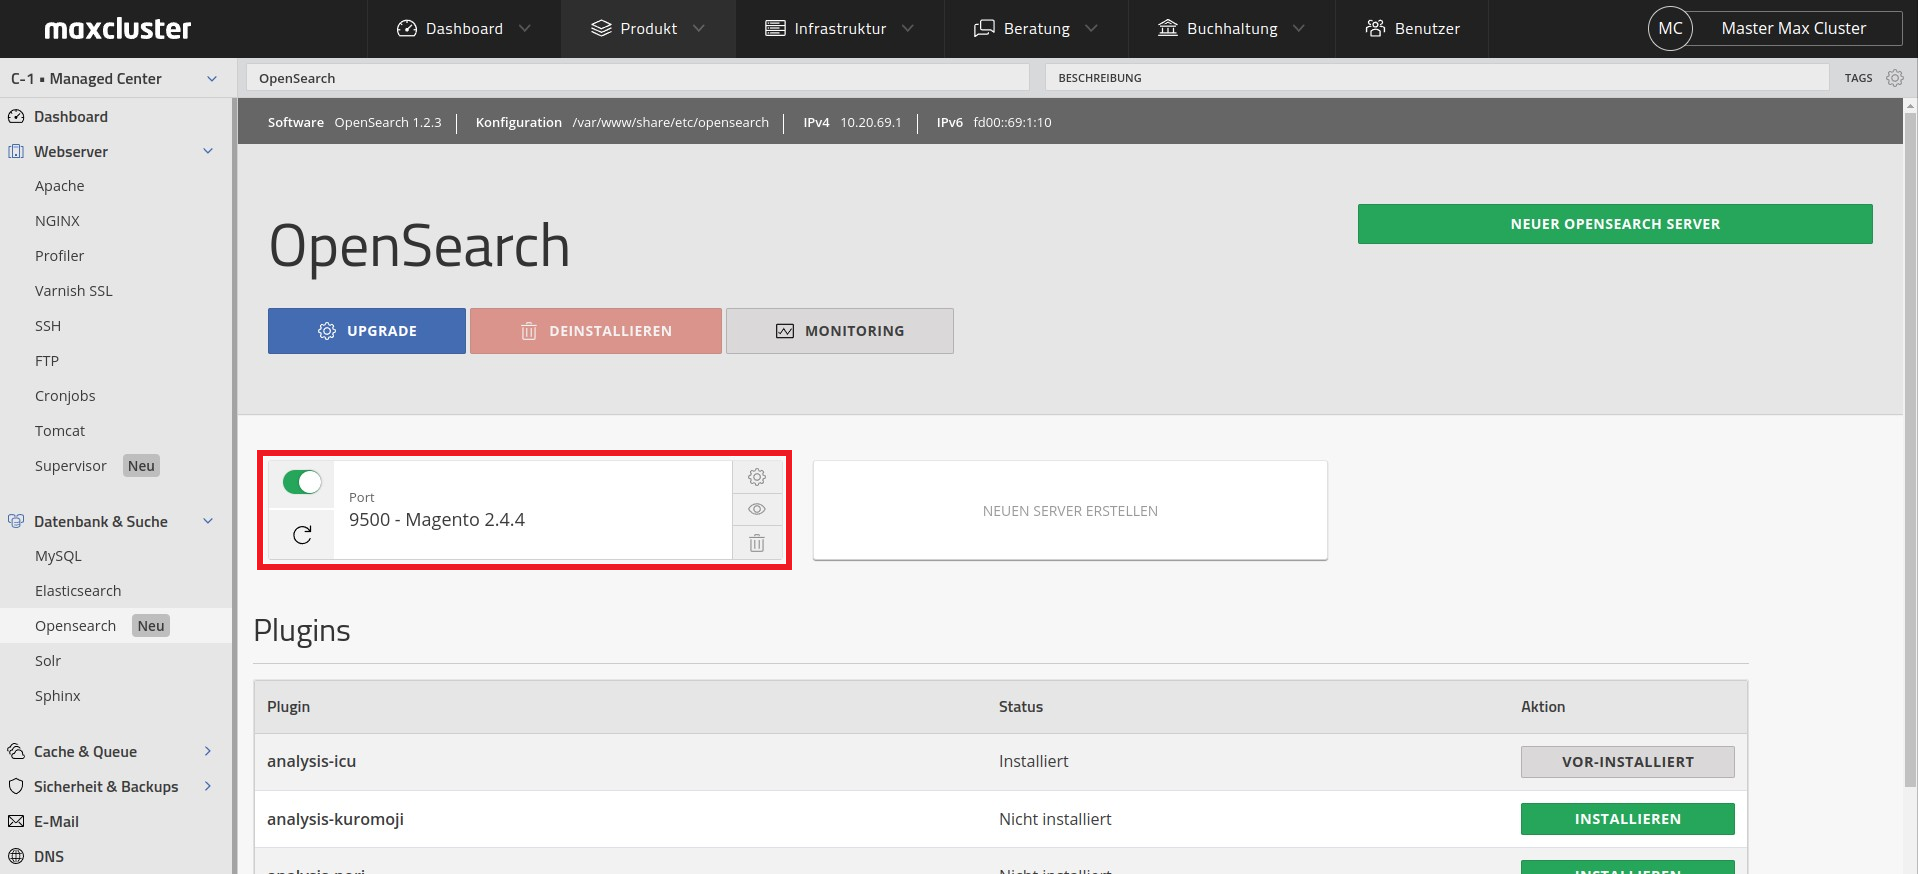Expand the Cache & Queue section chevron
Image resolution: width=1918 pixels, height=874 pixels.
pyautogui.click(x=208, y=752)
